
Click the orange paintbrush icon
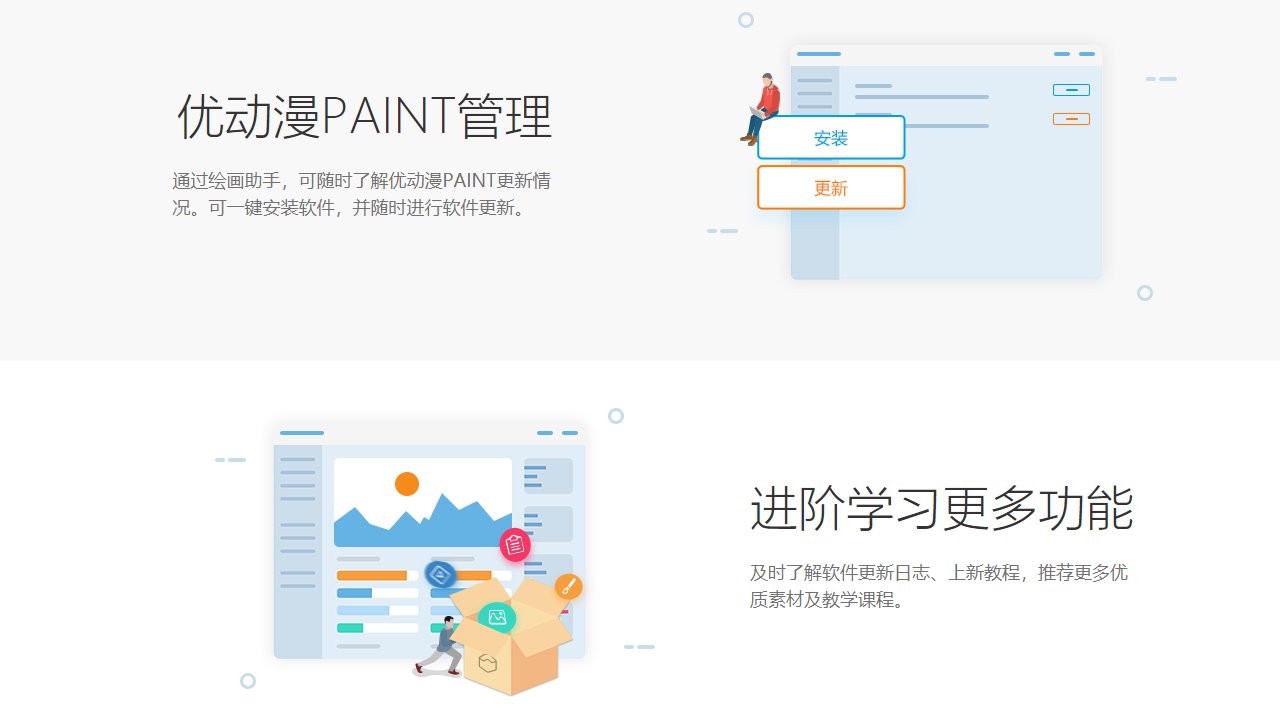tap(568, 587)
